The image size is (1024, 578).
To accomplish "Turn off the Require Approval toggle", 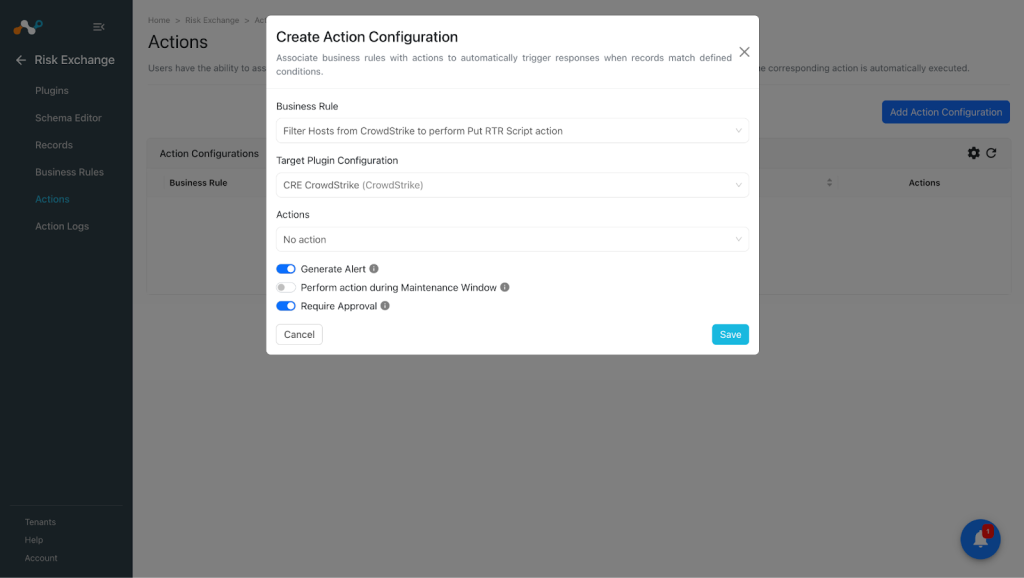I will [286, 306].
